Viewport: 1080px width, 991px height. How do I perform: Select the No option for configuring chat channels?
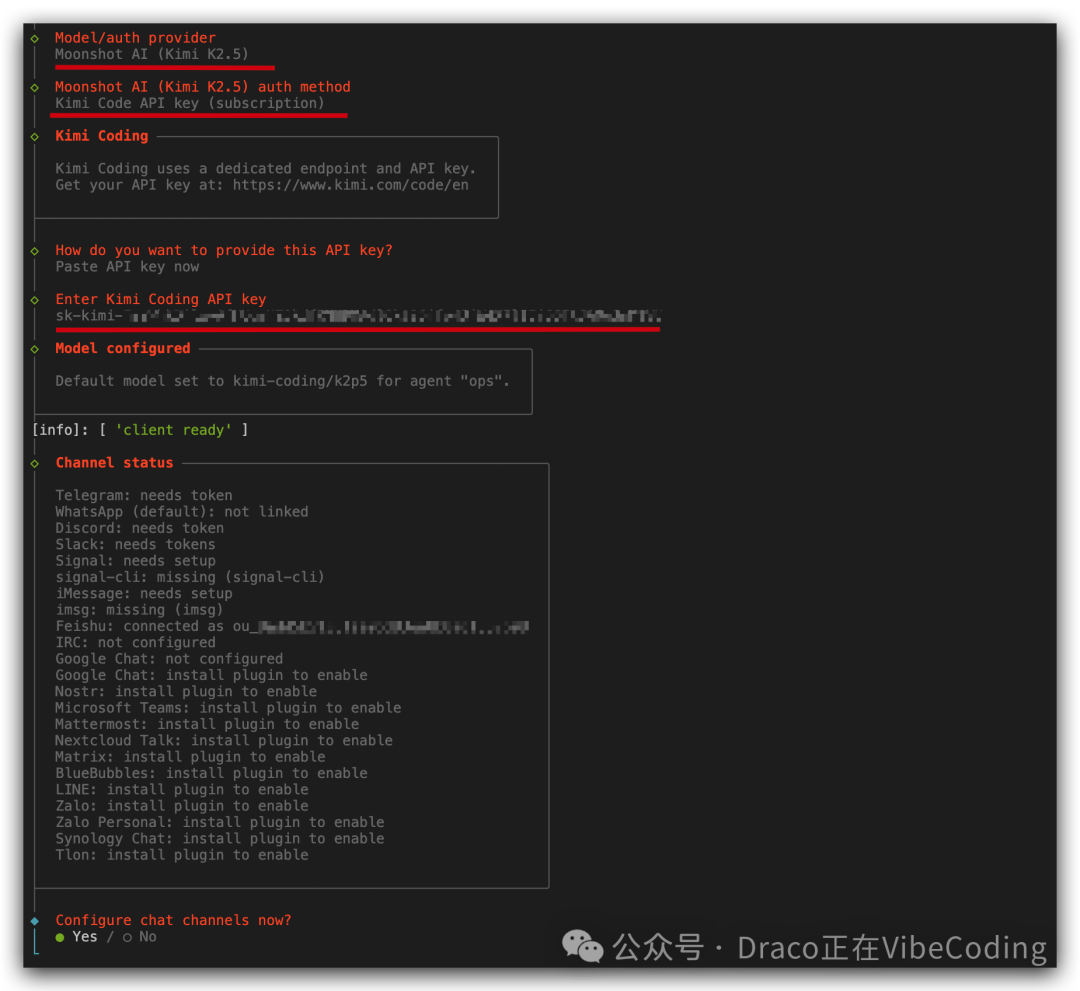tap(148, 936)
